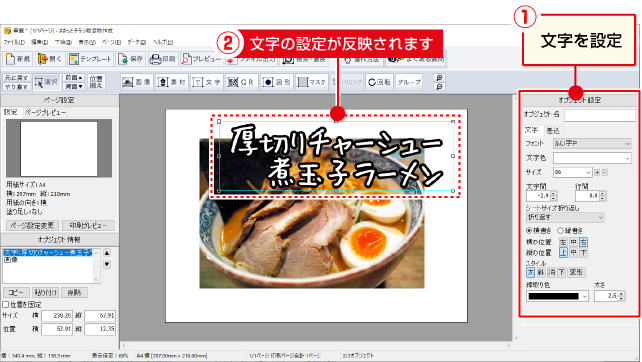The height and width of the screenshot is (362, 642).
Task: Rotate object with 回転 tool
Action: (379, 82)
